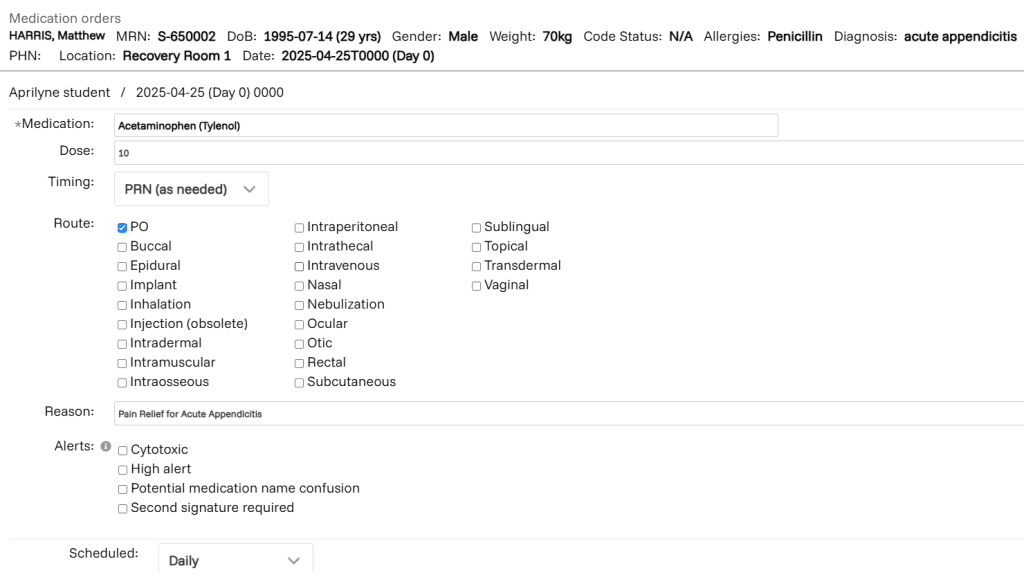This screenshot has height=577, width=1024.
Task: Check the Subcutaneous route checkbox
Action: pyautogui.click(x=299, y=383)
